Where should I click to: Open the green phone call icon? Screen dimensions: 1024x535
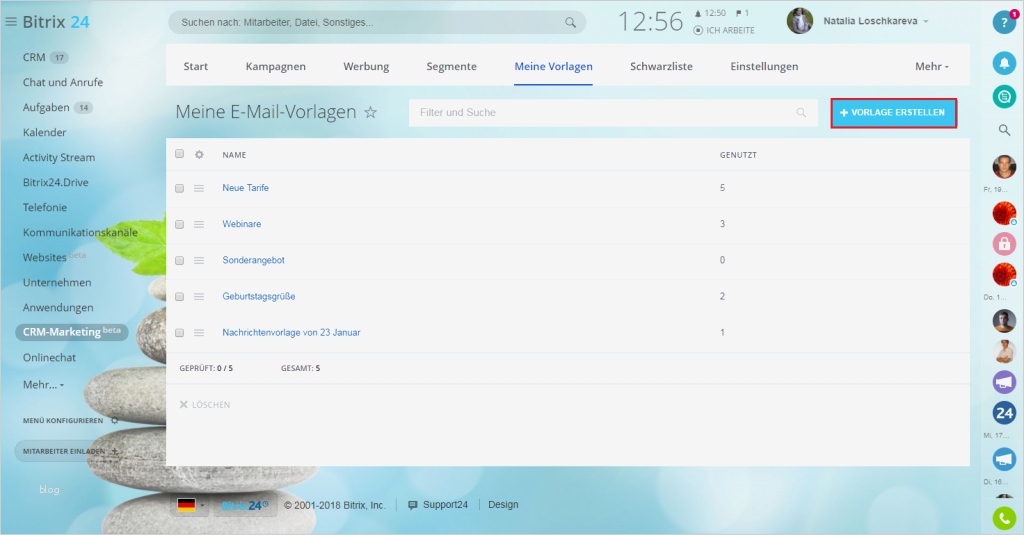coord(1004,519)
